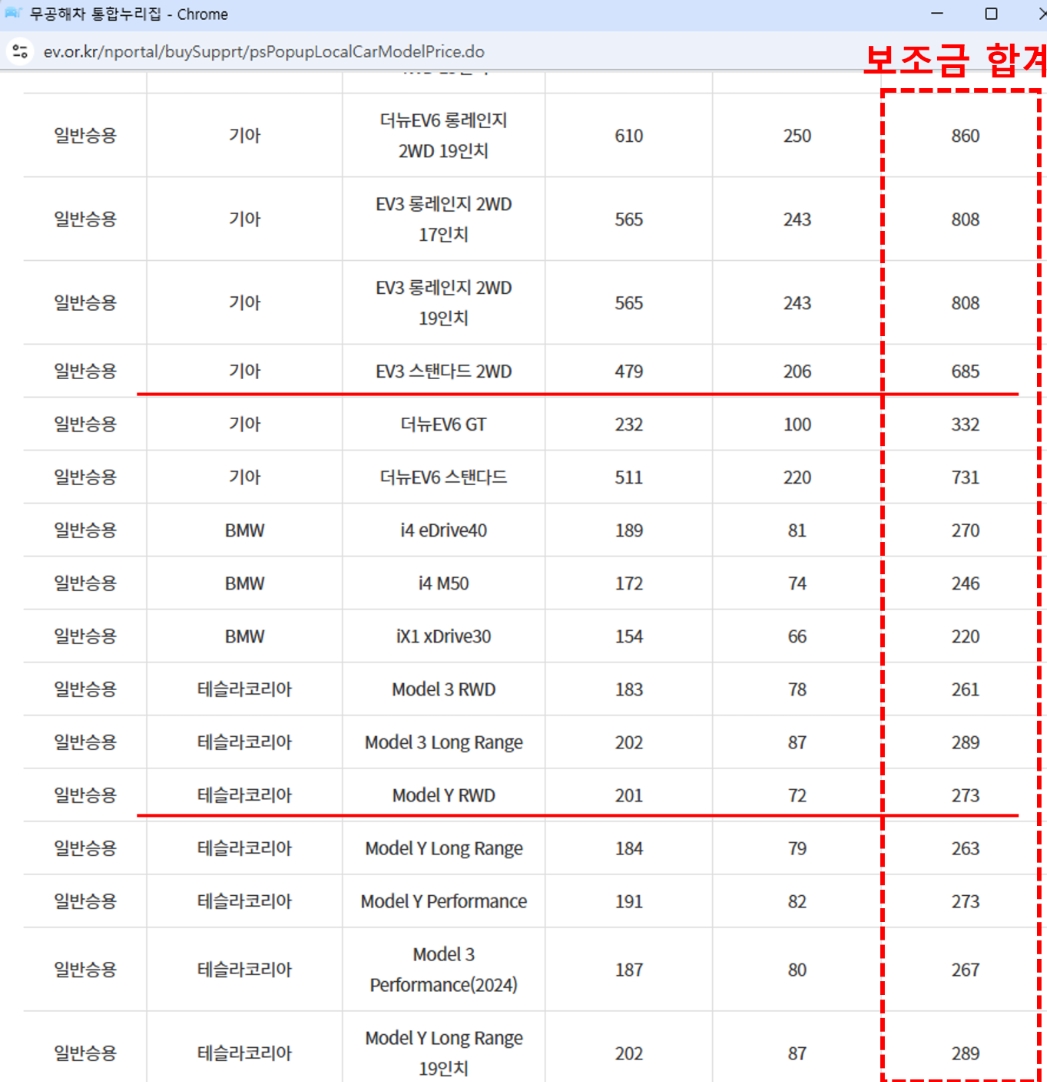Click the subsidy total 267 value
This screenshot has width=1047, height=1082.
[x=965, y=970]
